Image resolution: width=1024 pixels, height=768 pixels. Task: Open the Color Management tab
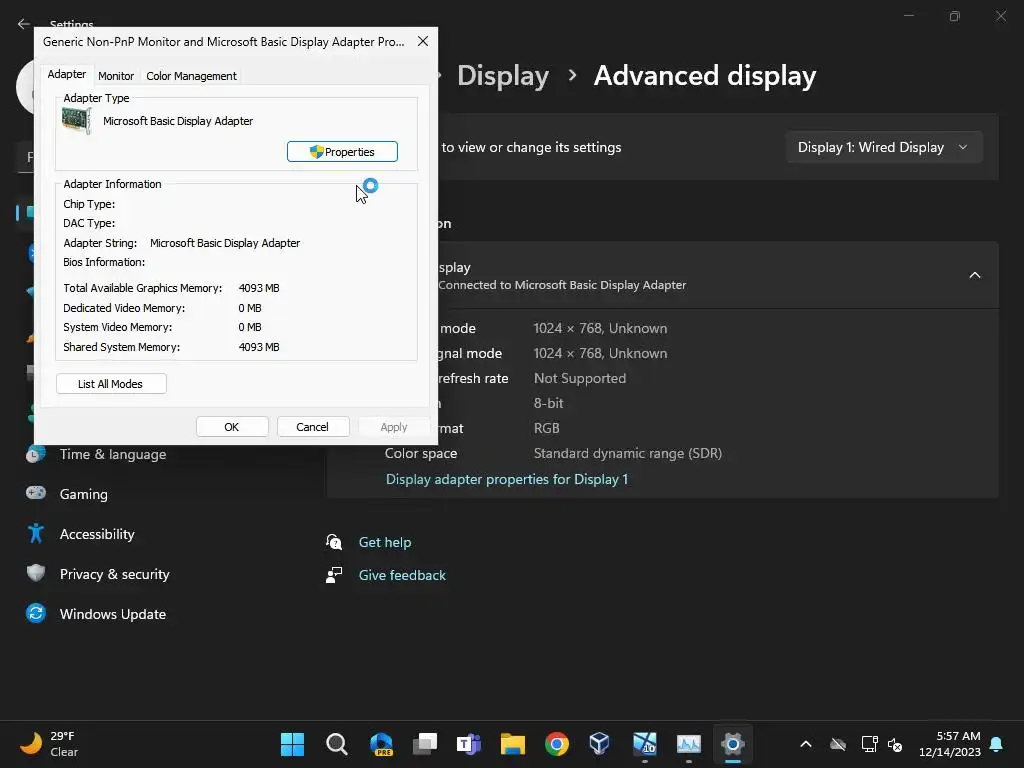pyautogui.click(x=191, y=76)
